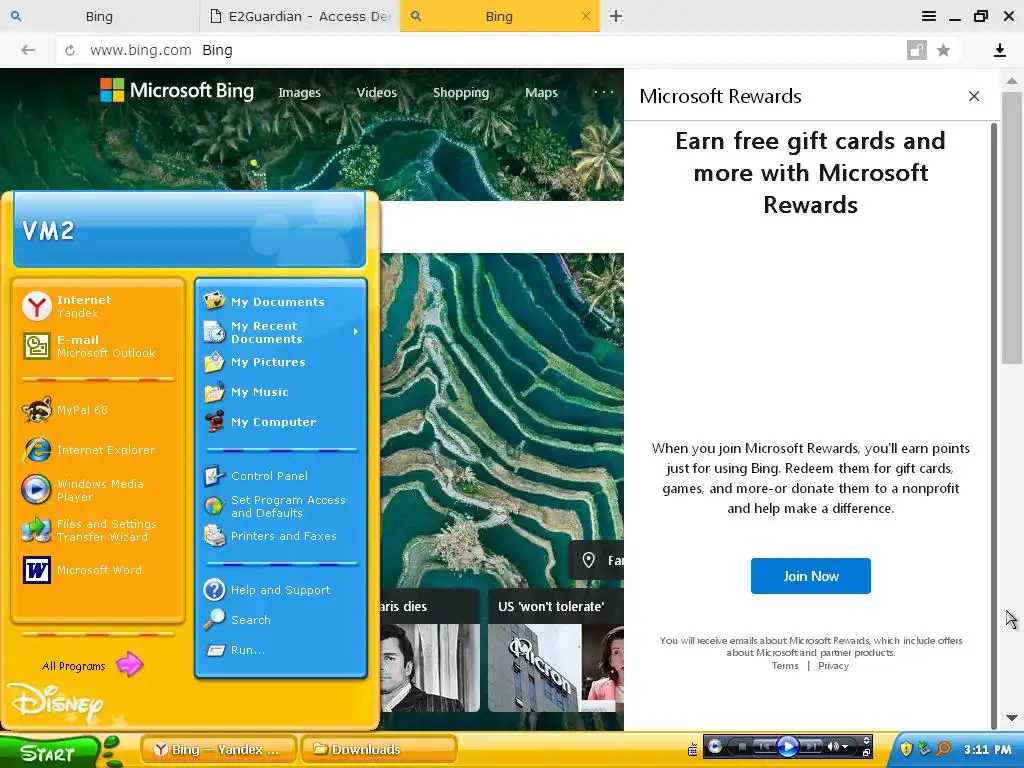
Task: Open the browser downloads button
Action: [x=999, y=50]
